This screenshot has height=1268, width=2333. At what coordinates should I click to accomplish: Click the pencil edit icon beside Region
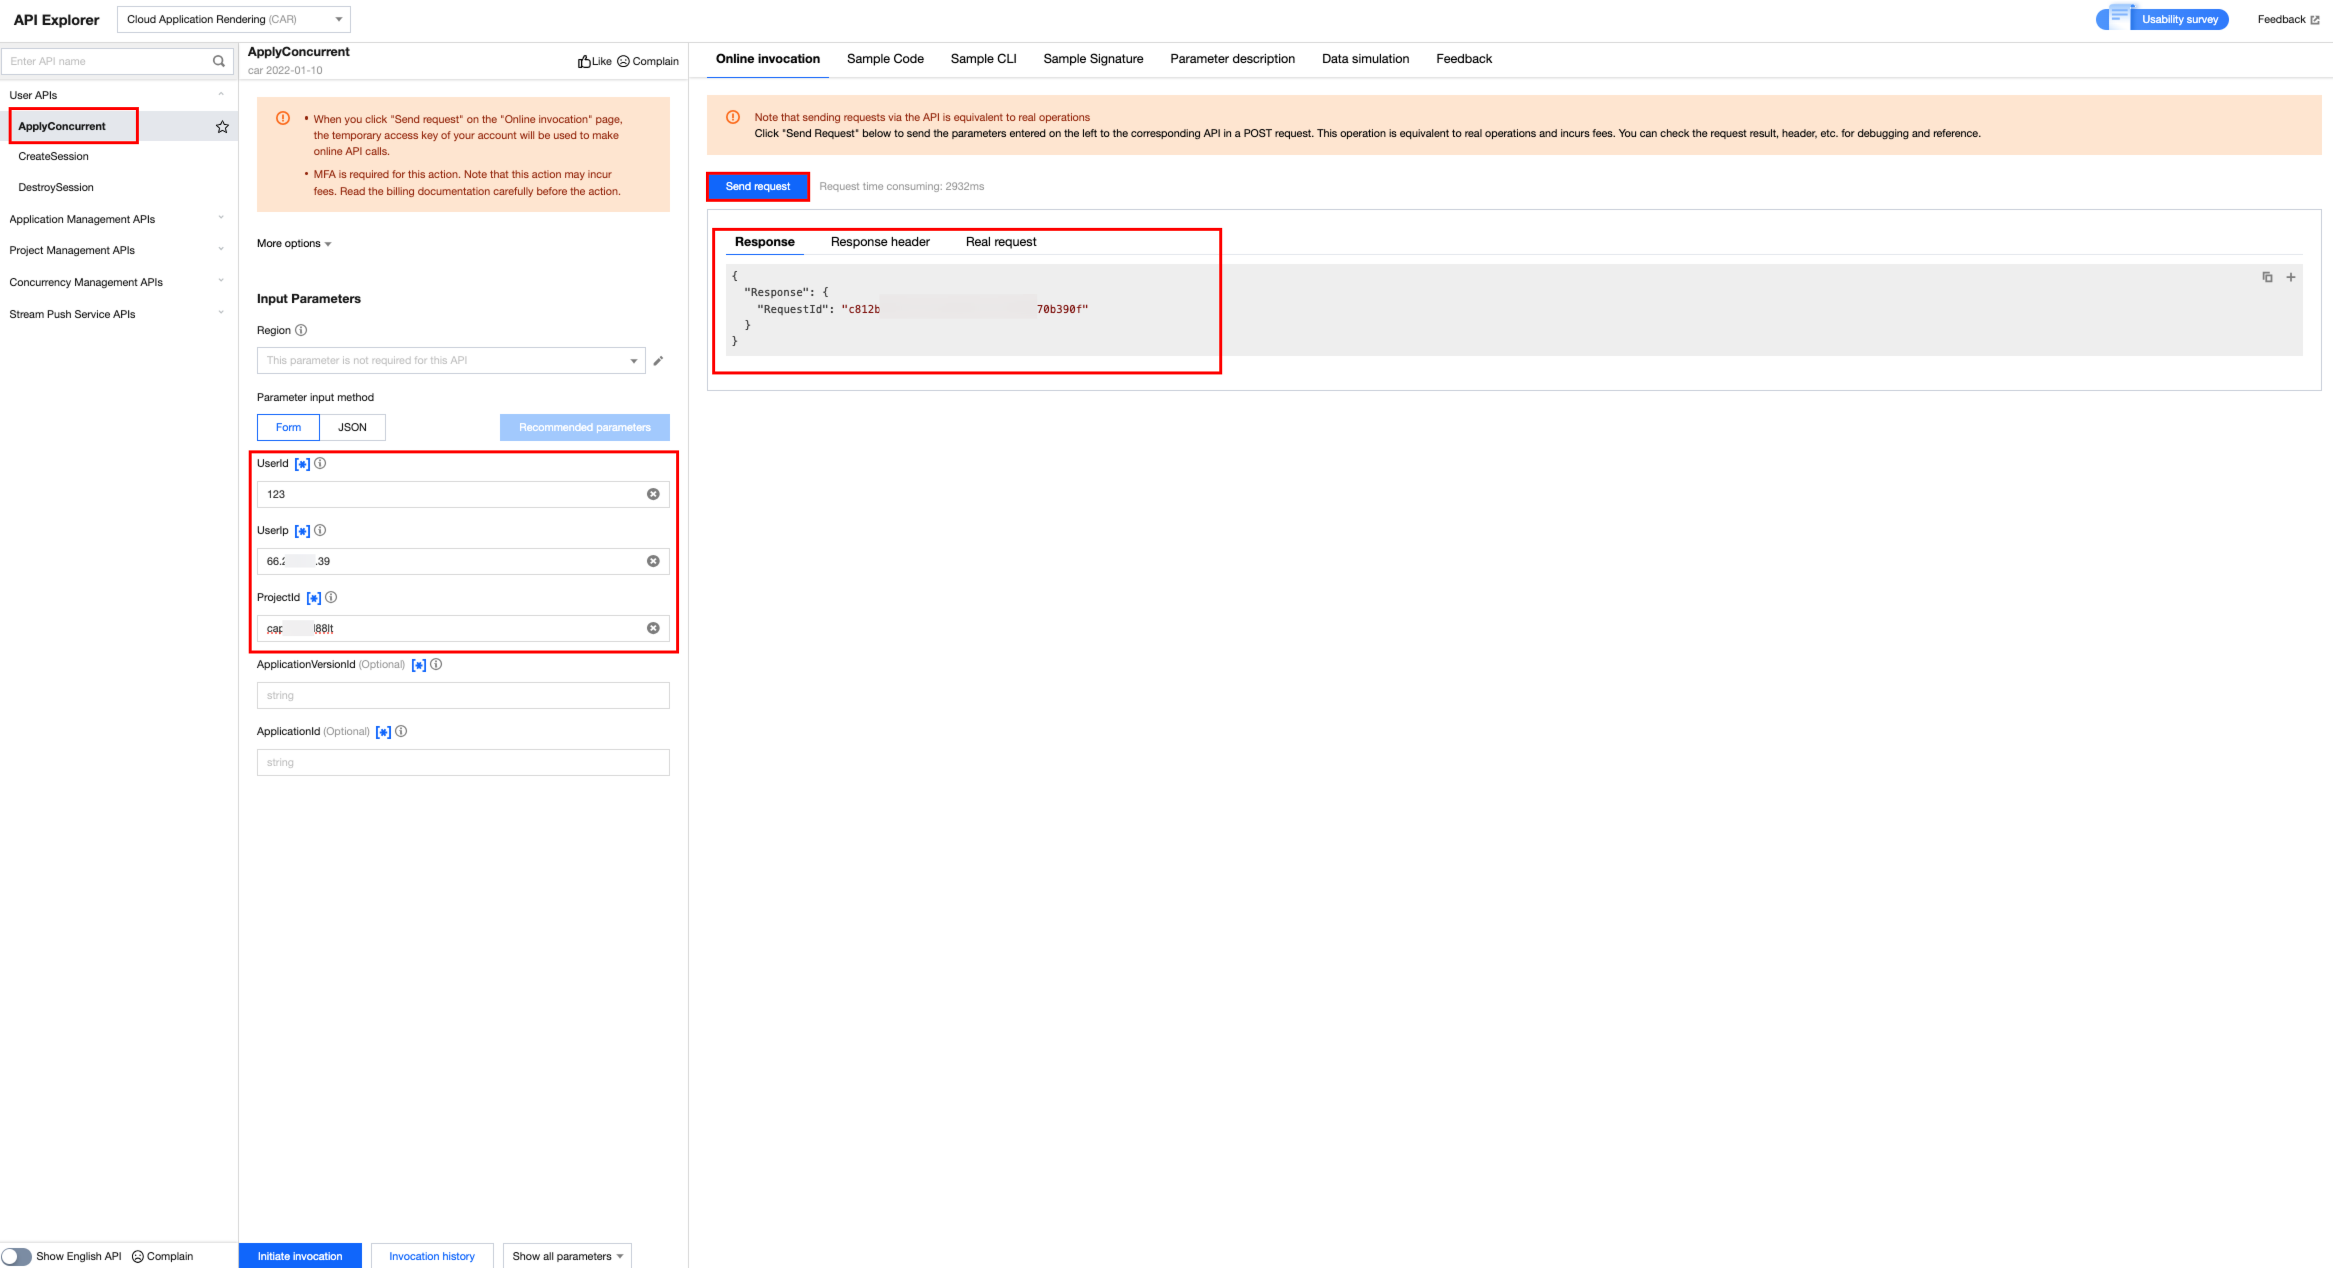tap(658, 361)
